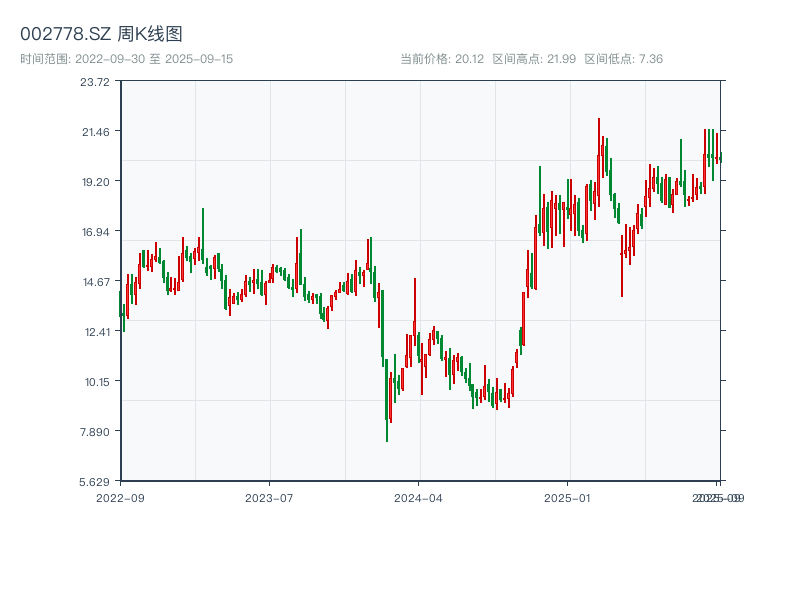The image size is (800, 600).
Task: Click the 14.67 y-axis price label
Action: (x=96, y=282)
